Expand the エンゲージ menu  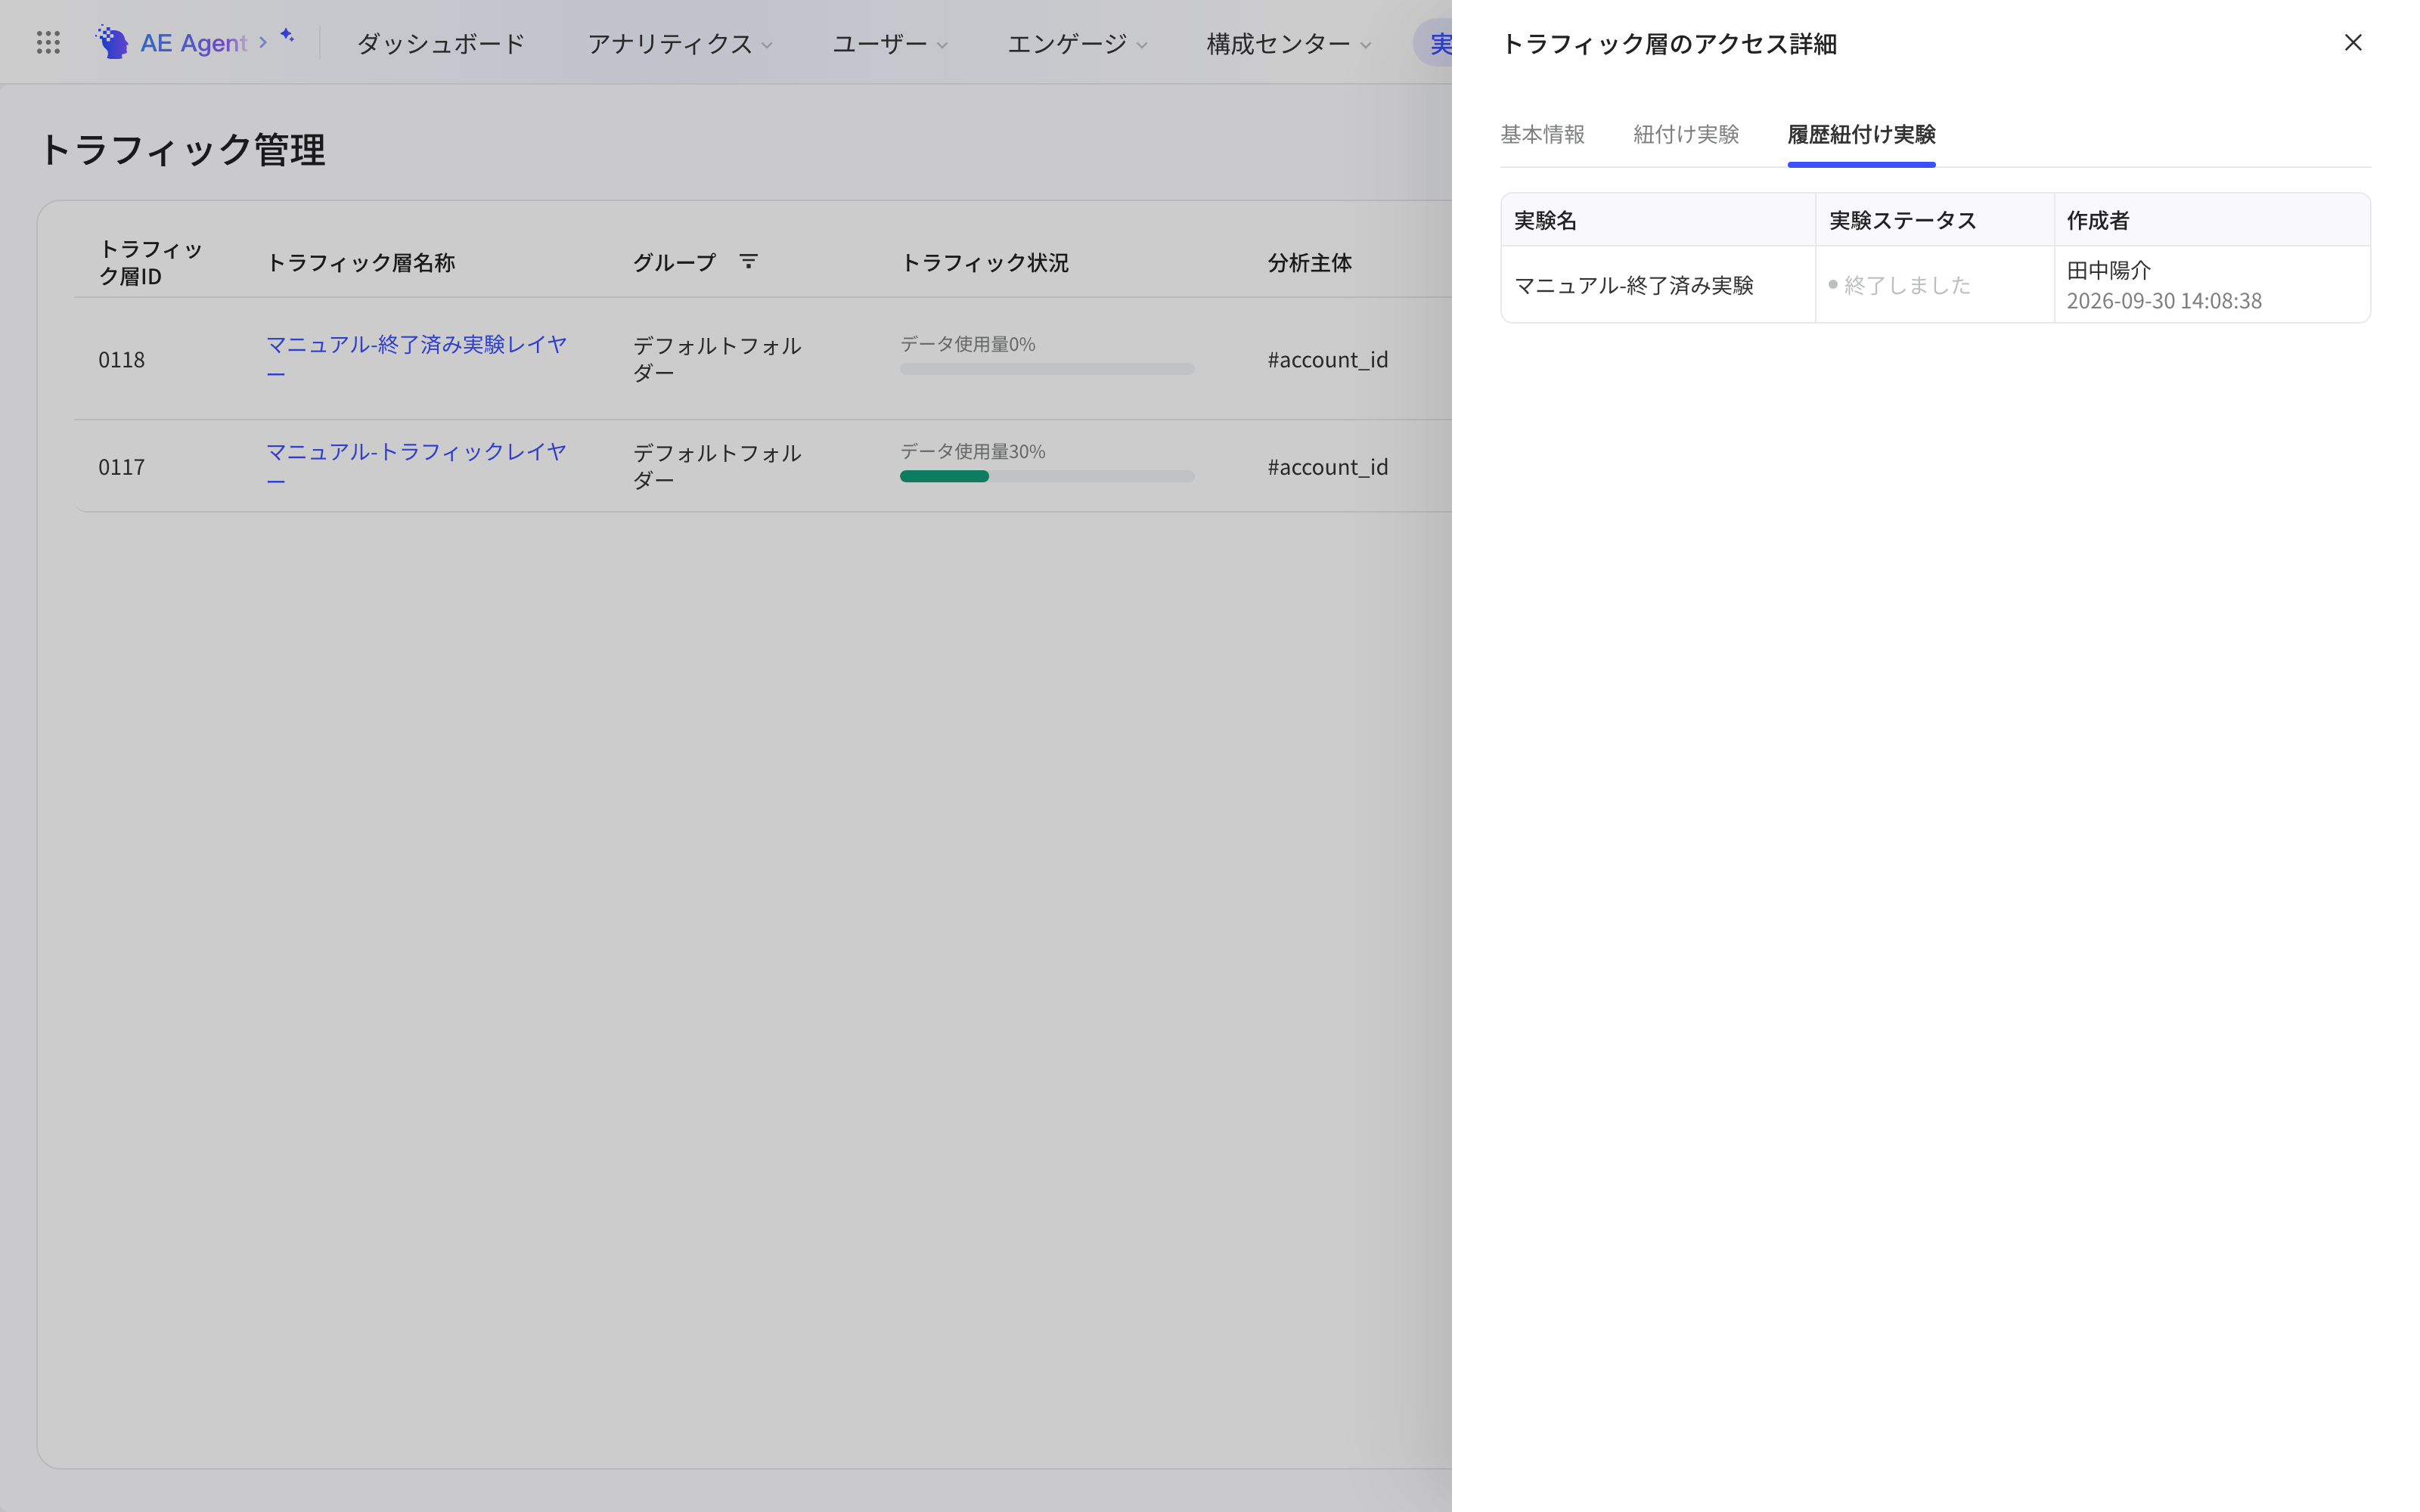[1077, 43]
